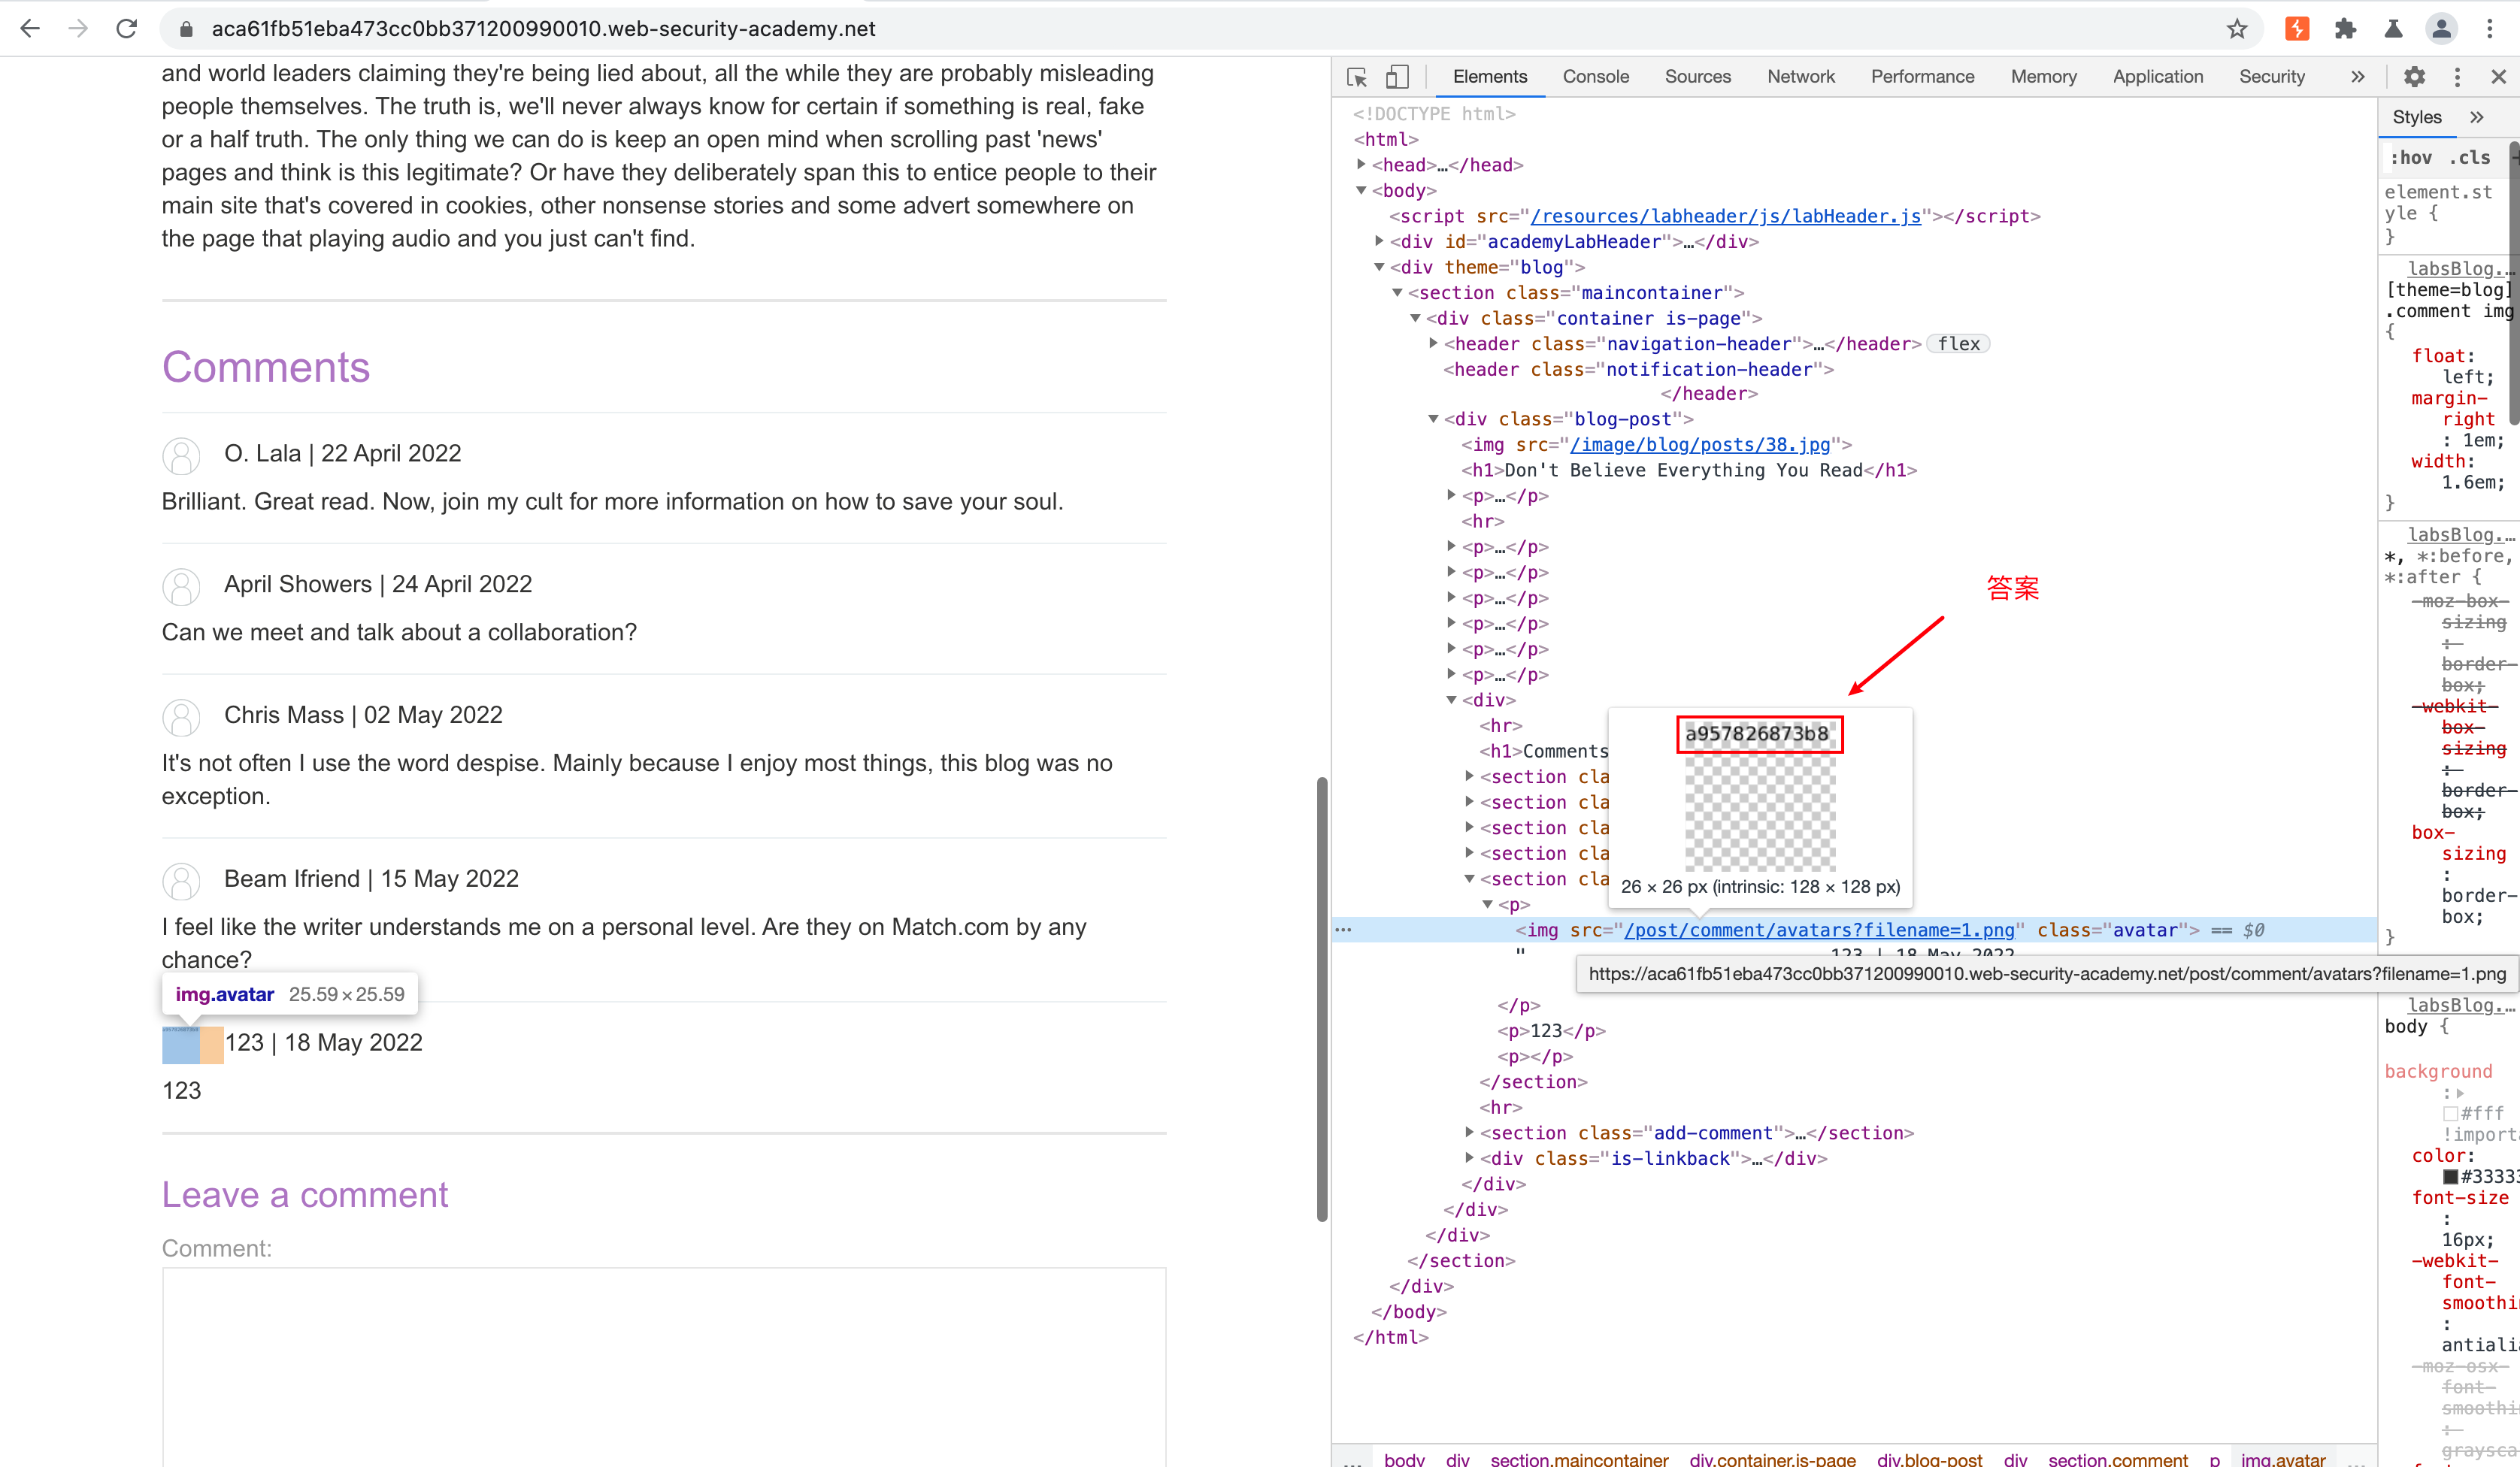Select img.avatar in breadcrumb
The image size is (2520, 1467).
(2283, 1459)
